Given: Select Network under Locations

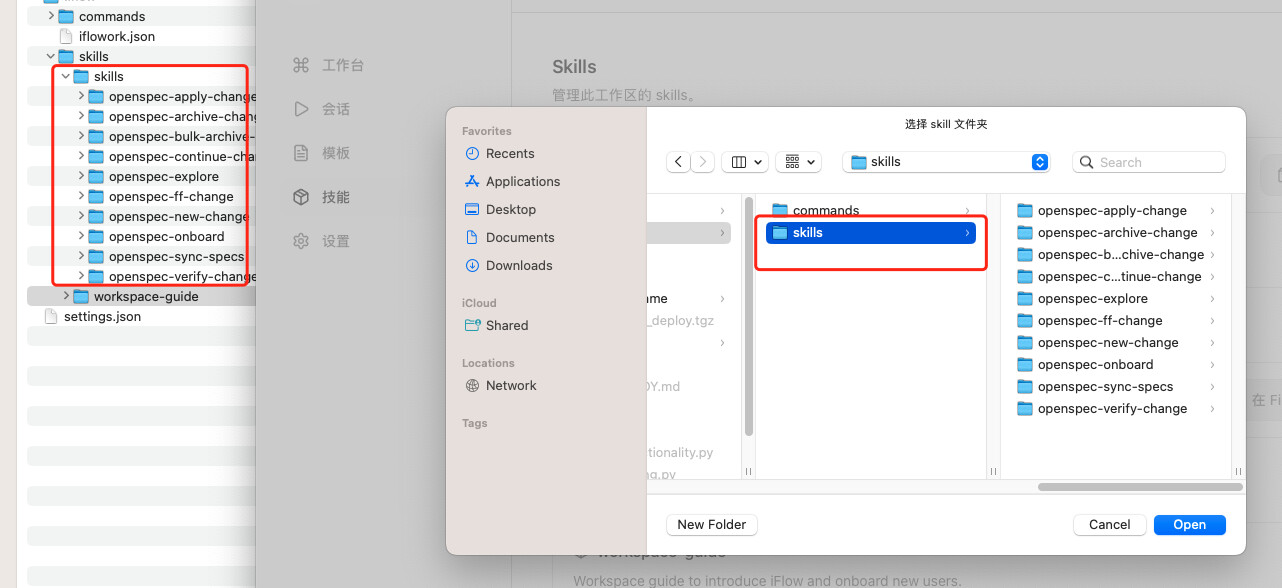Looking at the screenshot, I should pyautogui.click(x=511, y=386).
